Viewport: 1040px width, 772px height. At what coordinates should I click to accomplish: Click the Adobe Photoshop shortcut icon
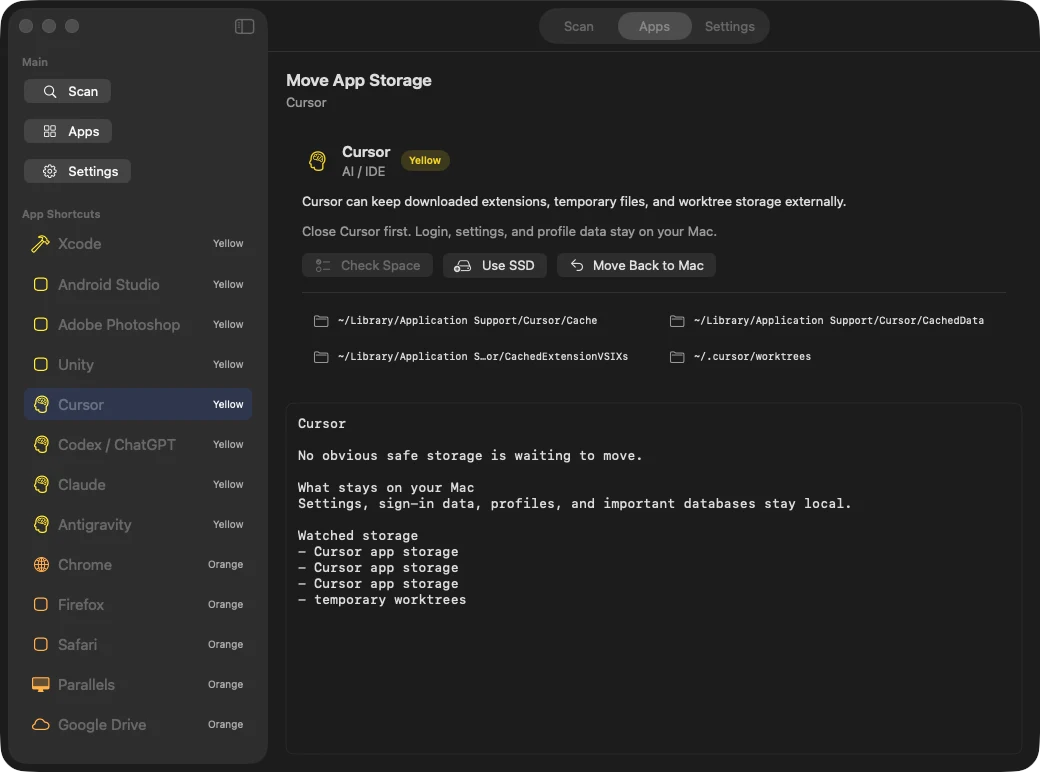(40, 324)
